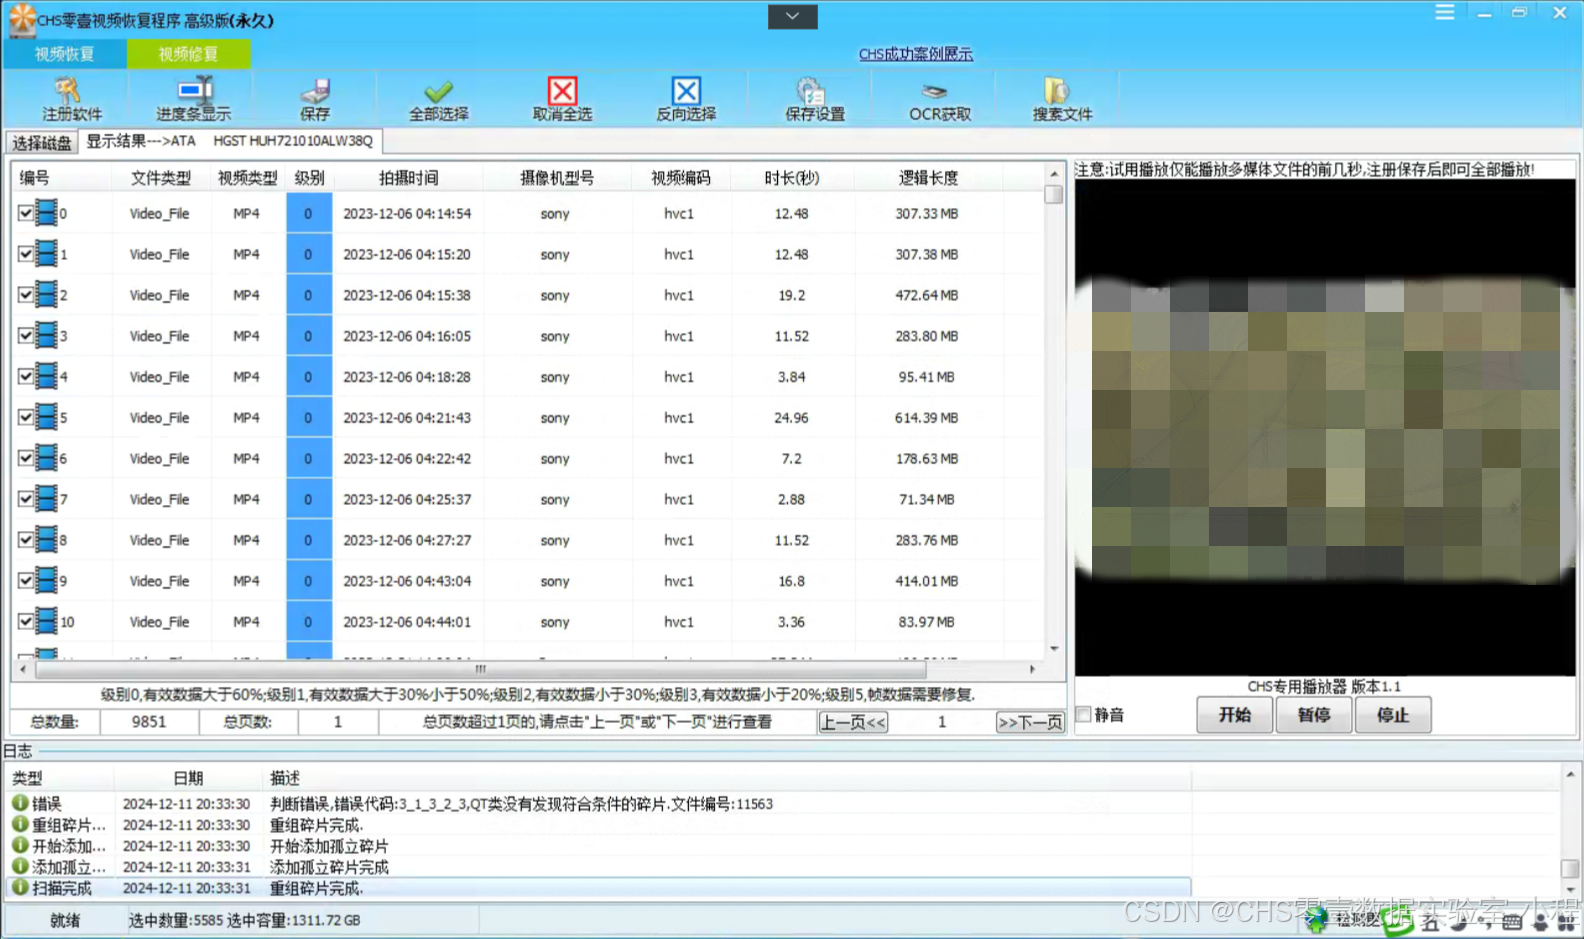1584x939 pixels.
Task: Click the video preview area
Action: tap(1325, 428)
